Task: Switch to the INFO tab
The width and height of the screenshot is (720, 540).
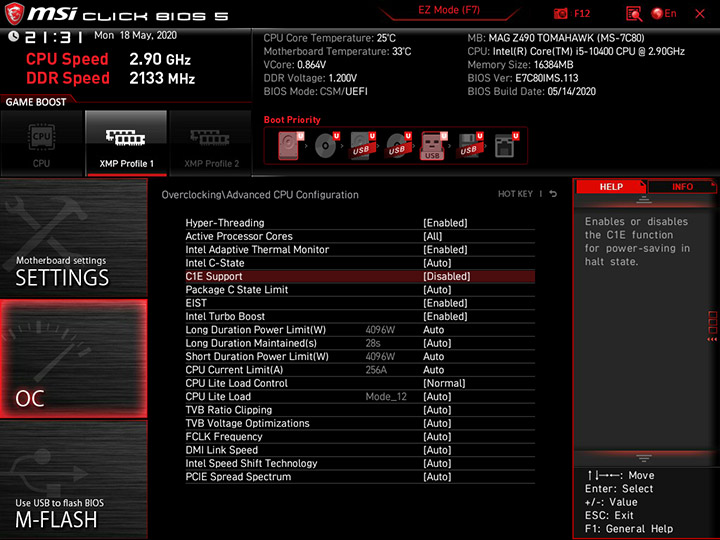Action: [x=682, y=186]
